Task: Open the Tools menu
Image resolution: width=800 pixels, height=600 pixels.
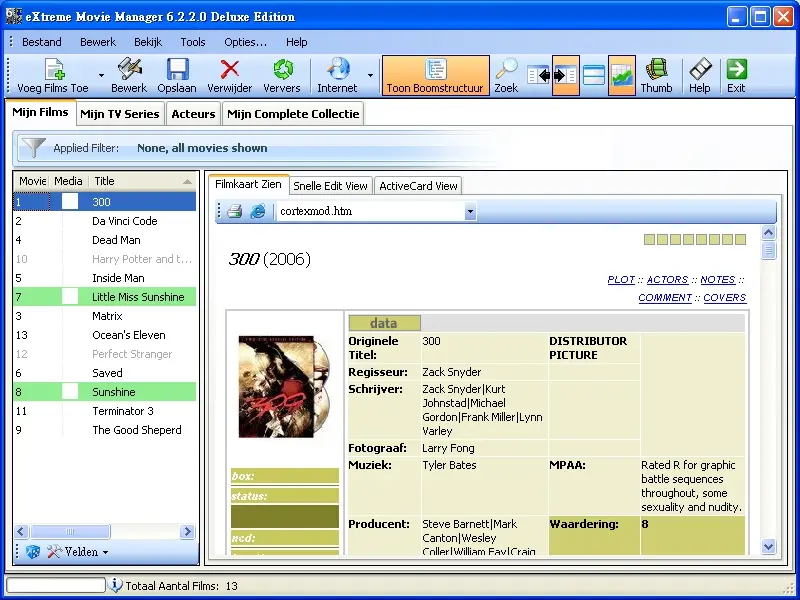Action: coord(193,42)
